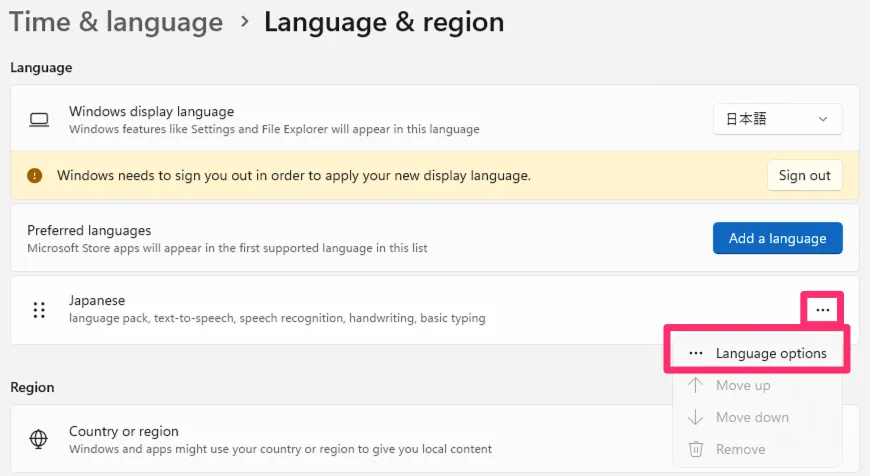Click the Microsoft Store apps description text
Viewport: 870px width, 476px height.
pos(227,248)
